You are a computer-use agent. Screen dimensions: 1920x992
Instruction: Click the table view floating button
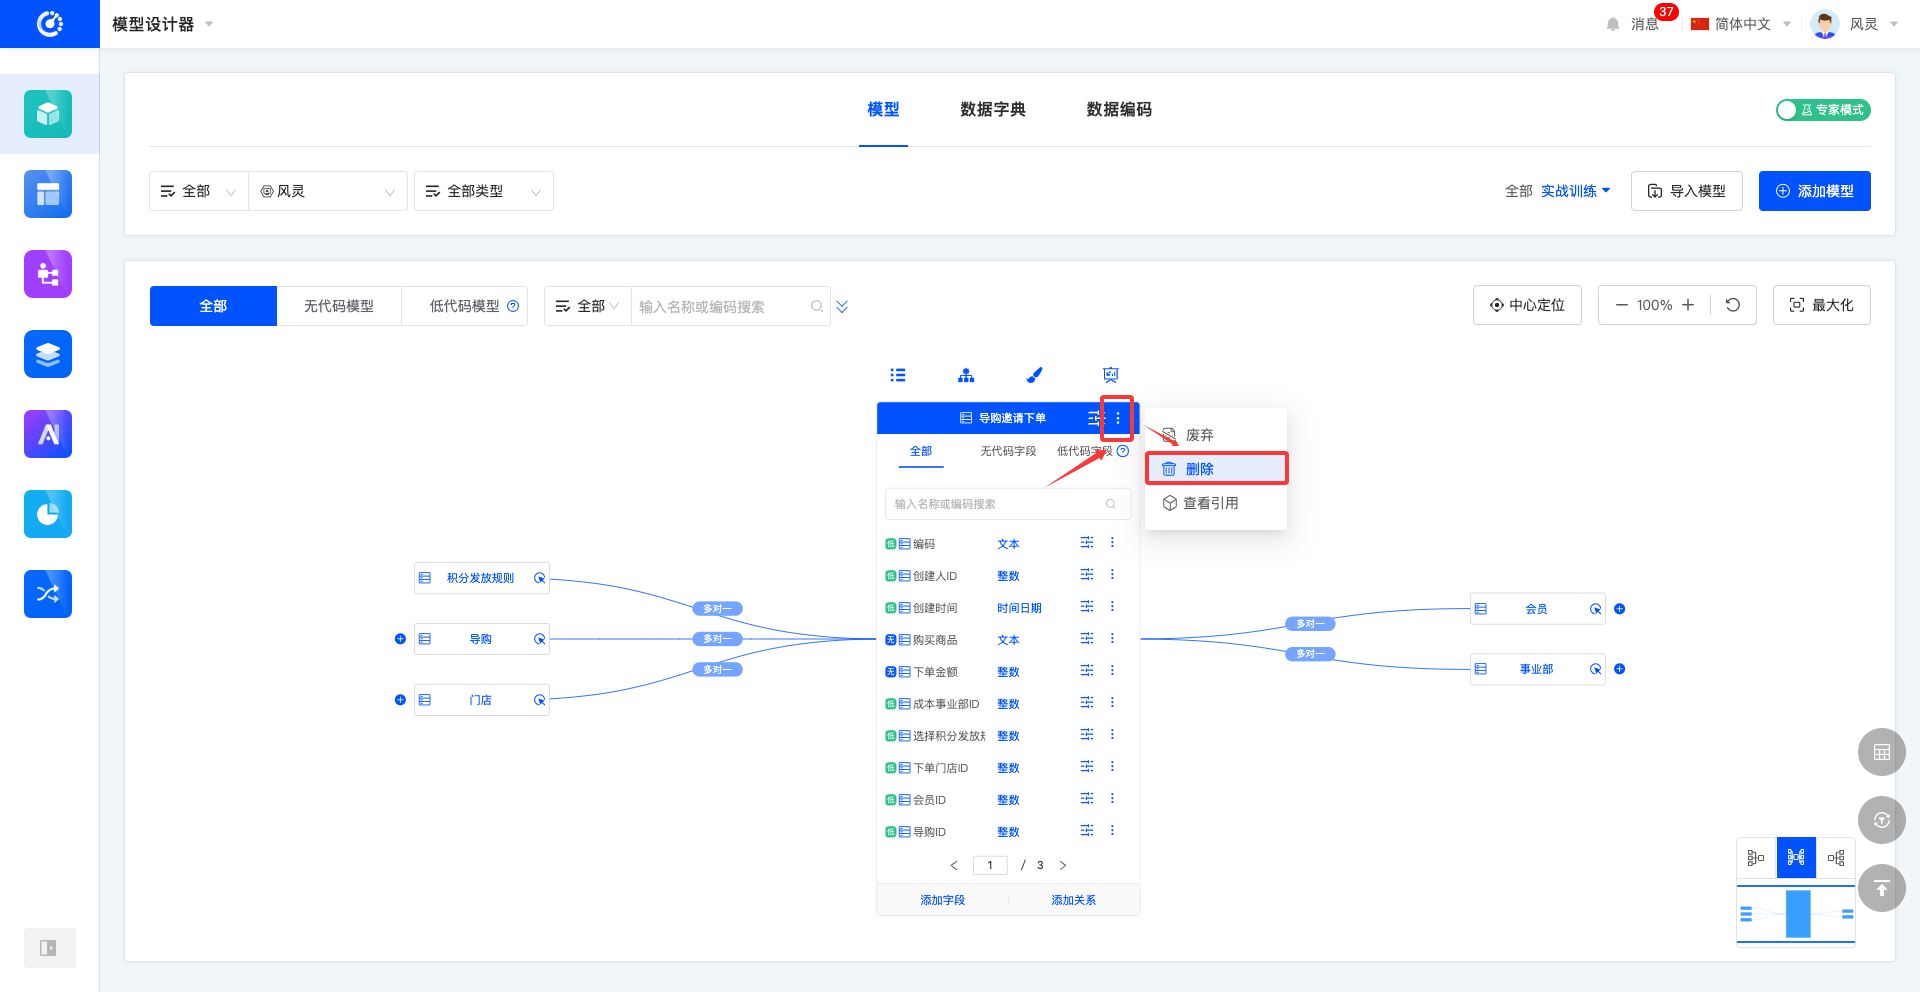(1882, 752)
